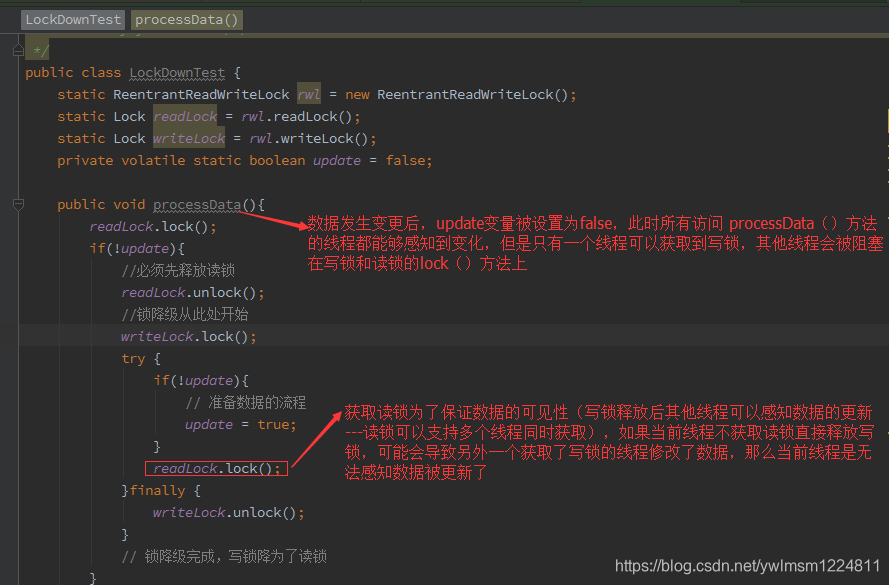Click the LockDownTest breadcrumb

[x=73, y=20]
